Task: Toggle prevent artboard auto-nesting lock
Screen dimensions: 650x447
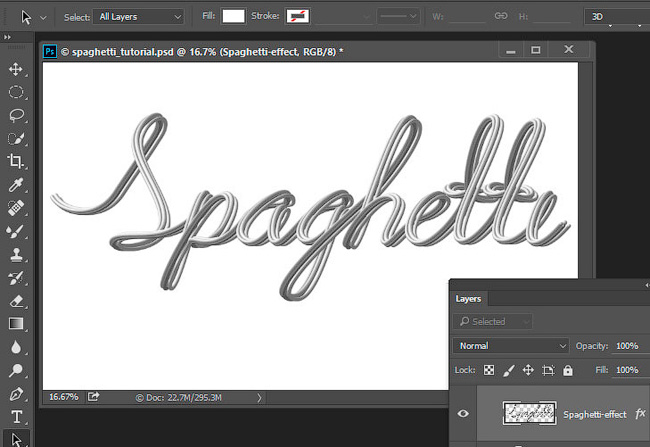Action: coord(548,370)
